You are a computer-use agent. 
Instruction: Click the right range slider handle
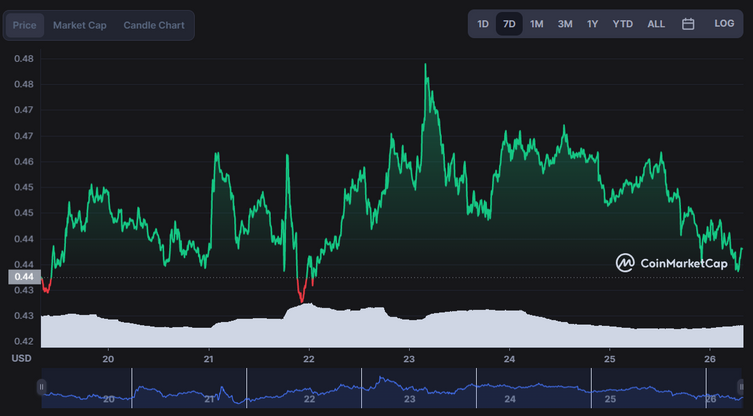(x=741, y=387)
